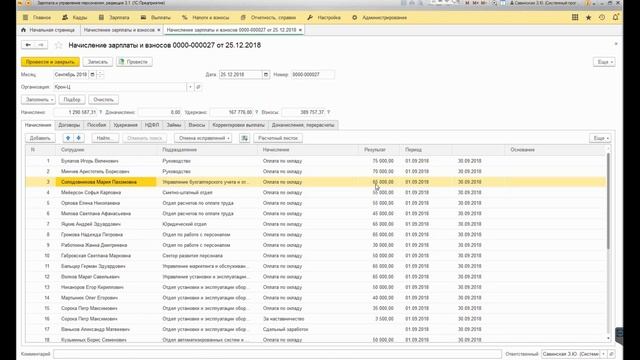
Task: Switch to the Доначисления, перерасчеты tab
Action: [303, 125]
